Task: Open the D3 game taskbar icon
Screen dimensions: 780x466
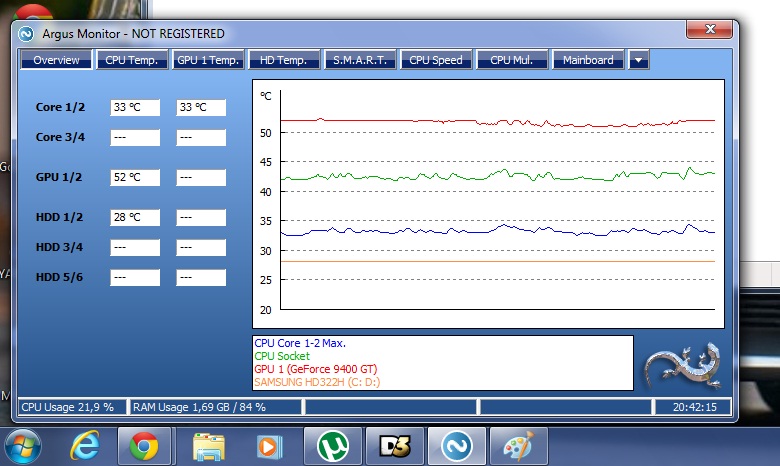Action: click(x=395, y=446)
